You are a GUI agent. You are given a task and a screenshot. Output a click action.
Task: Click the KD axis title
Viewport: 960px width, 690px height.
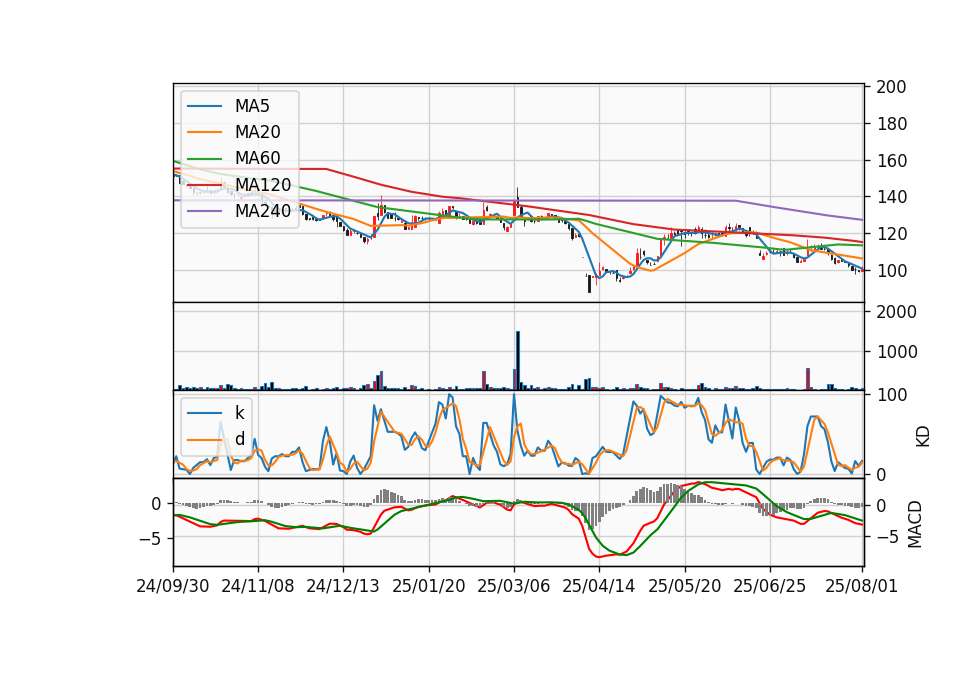pyautogui.click(x=923, y=436)
